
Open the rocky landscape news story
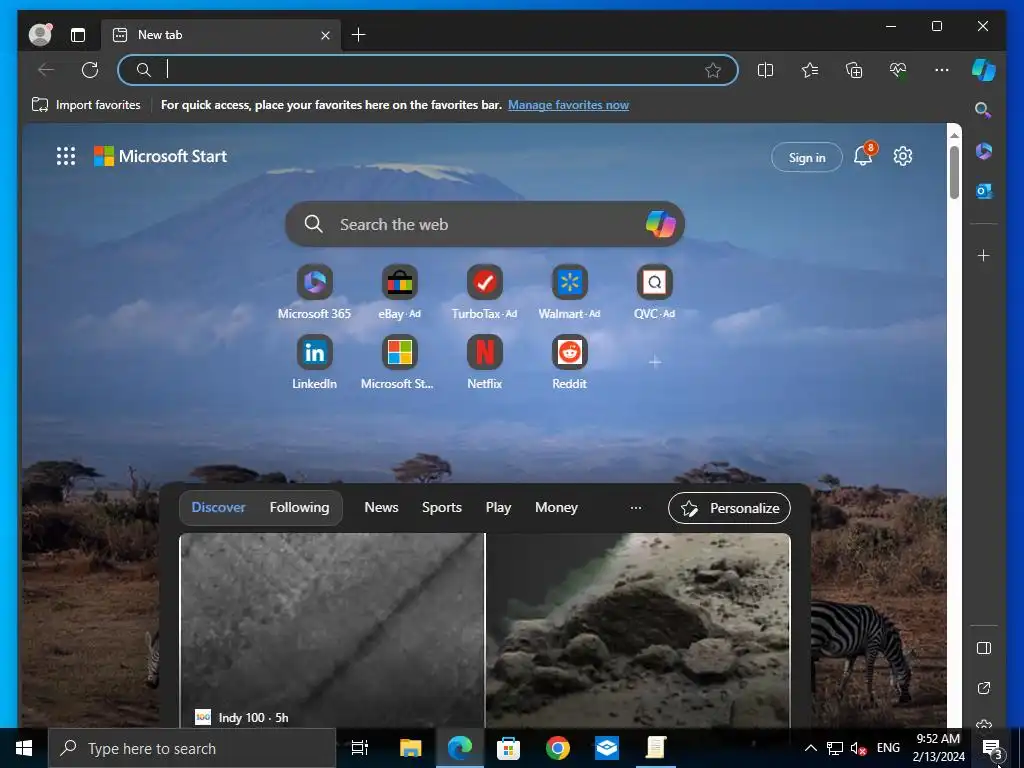pos(638,630)
